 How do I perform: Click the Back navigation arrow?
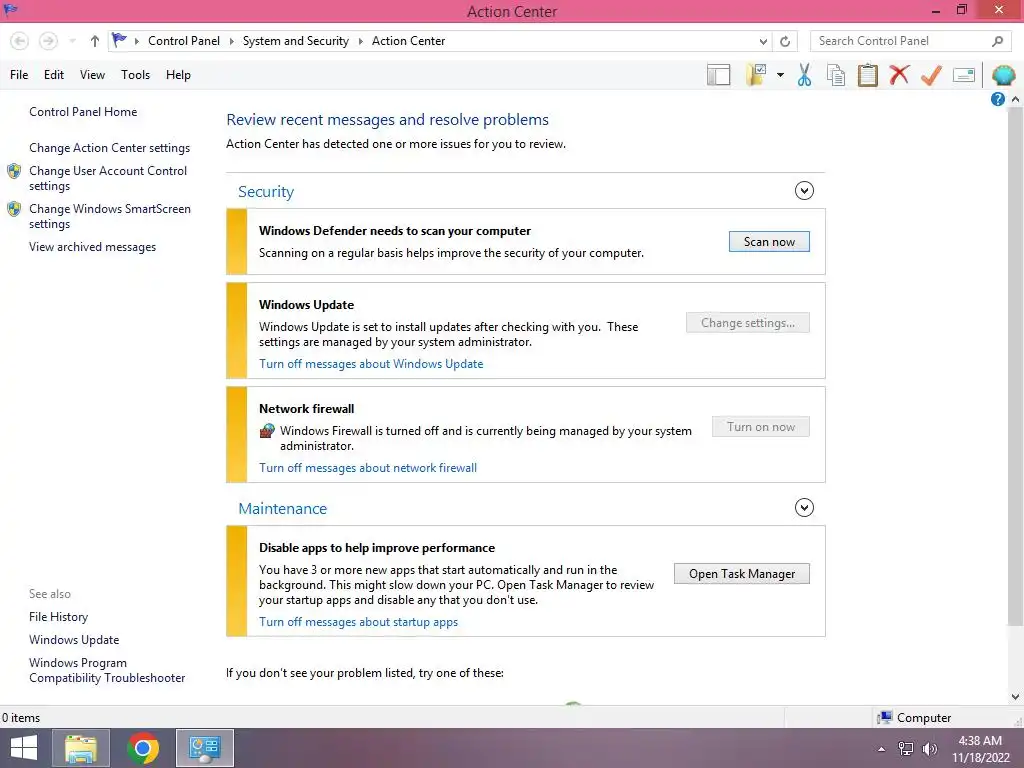(x=20, y=41)
